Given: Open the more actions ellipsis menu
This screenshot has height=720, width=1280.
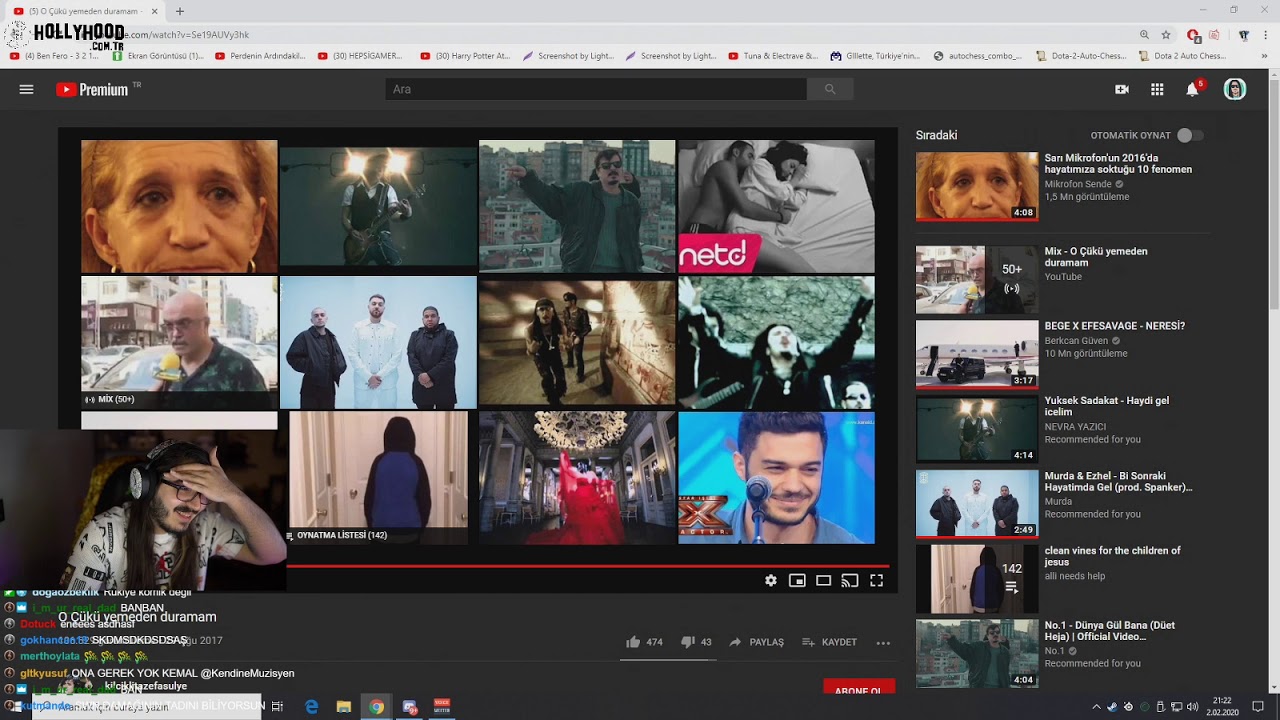Looking at the screenshot, I should (883, 643).
